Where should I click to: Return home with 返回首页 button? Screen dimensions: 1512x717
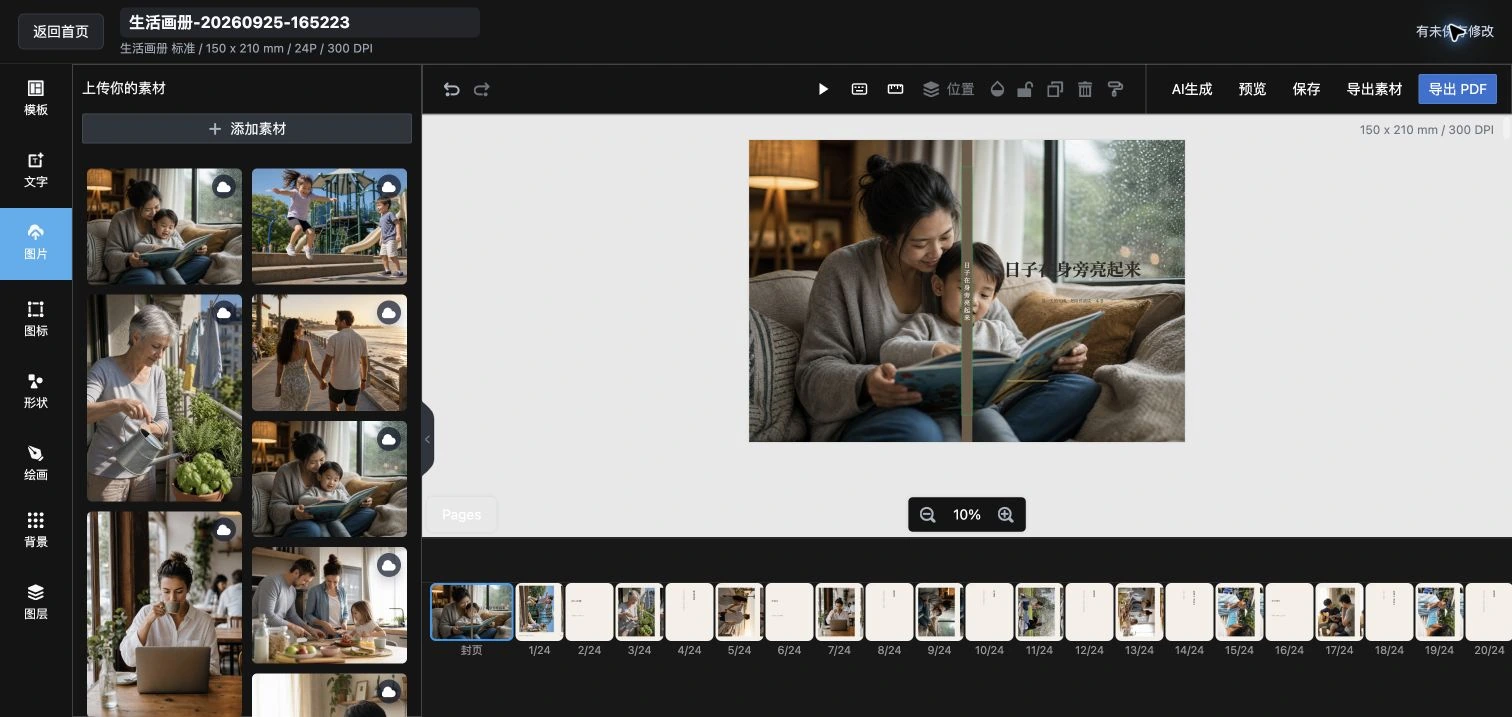61,31
